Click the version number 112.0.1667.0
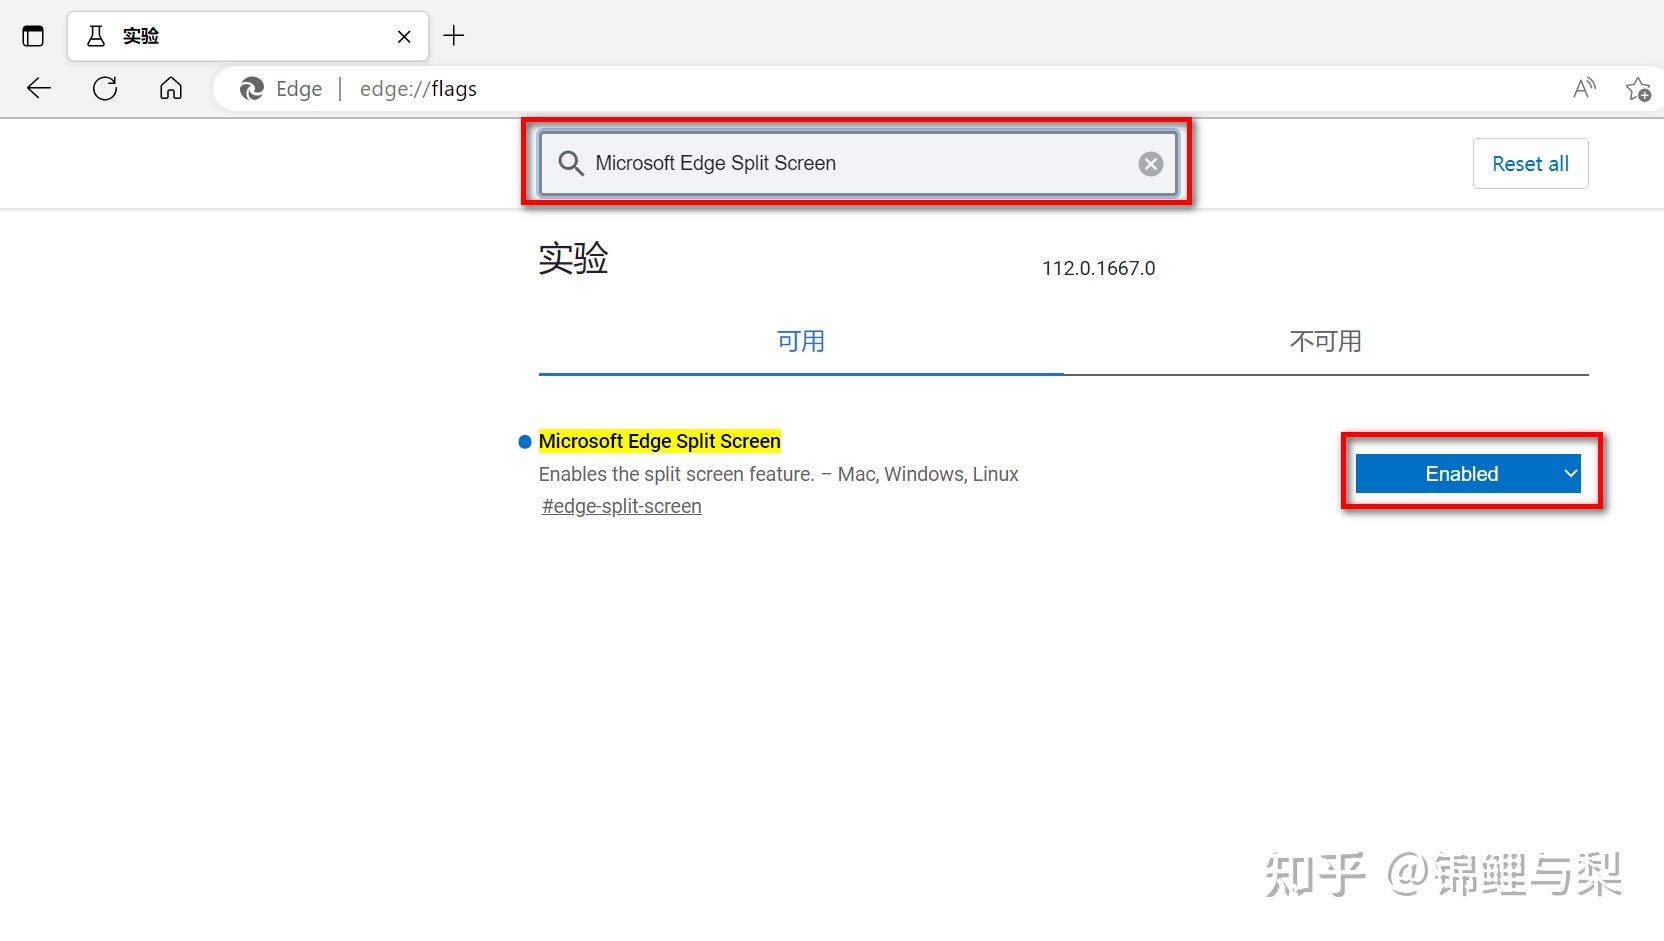This screenshot has width=1664, height=941. click(x=1098, y=268)
